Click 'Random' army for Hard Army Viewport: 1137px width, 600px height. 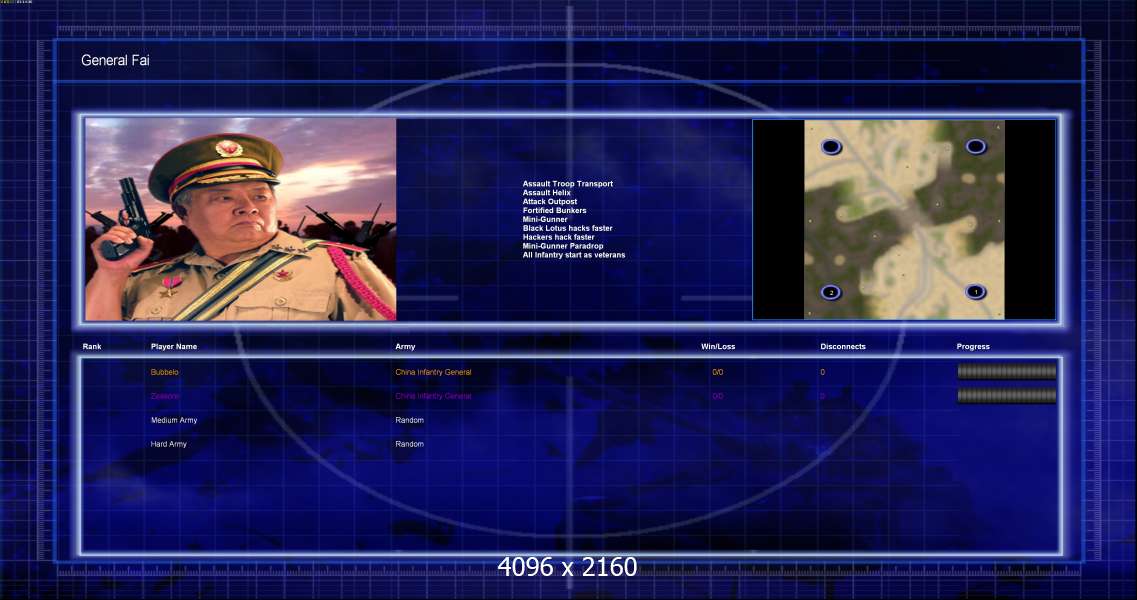pos(410,444)
